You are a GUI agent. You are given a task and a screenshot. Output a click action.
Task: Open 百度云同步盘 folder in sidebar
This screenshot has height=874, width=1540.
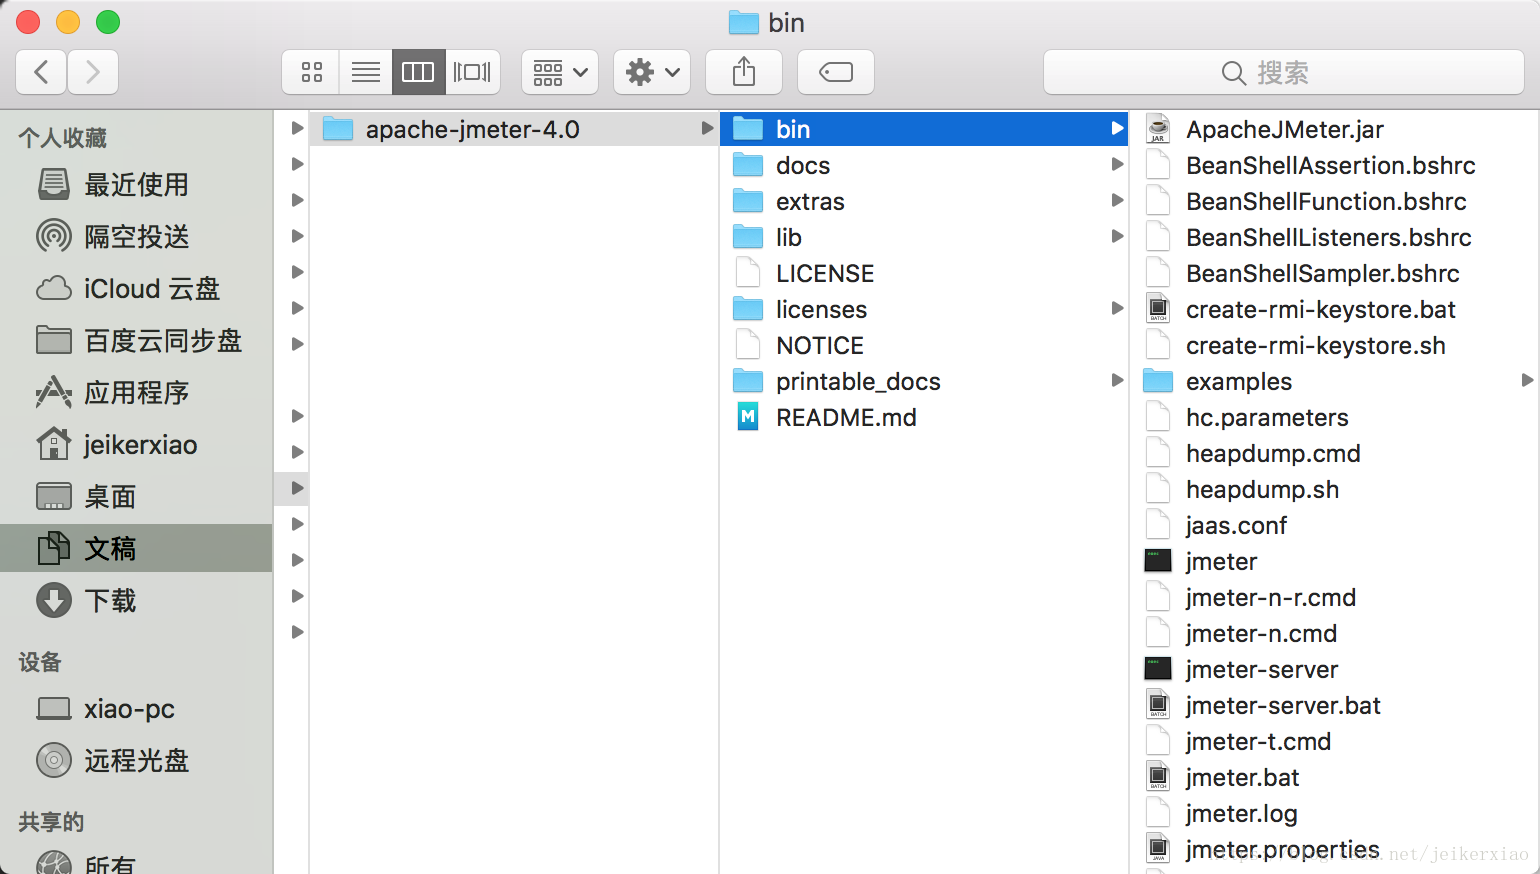pyautogui.click(x=136, y=341)
